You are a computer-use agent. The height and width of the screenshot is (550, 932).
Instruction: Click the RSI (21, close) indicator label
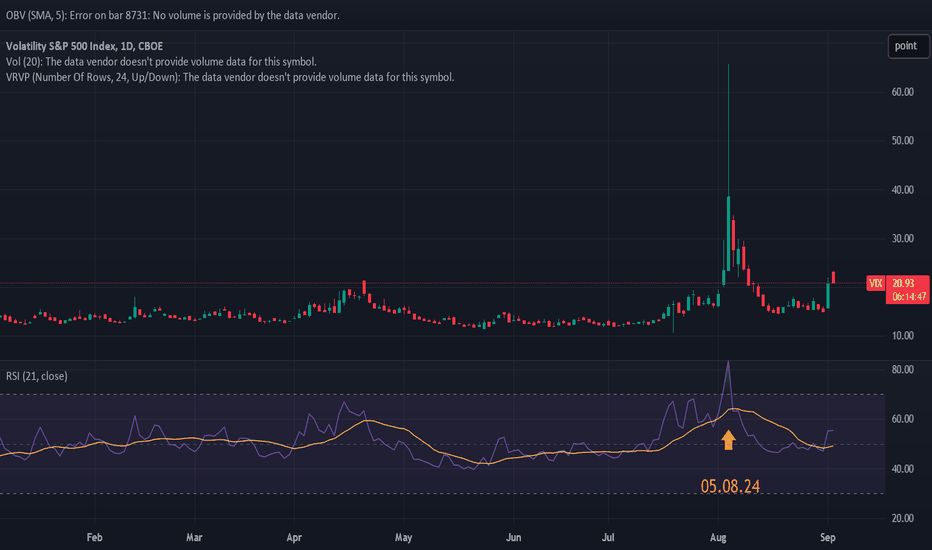[x=37, y=376]
